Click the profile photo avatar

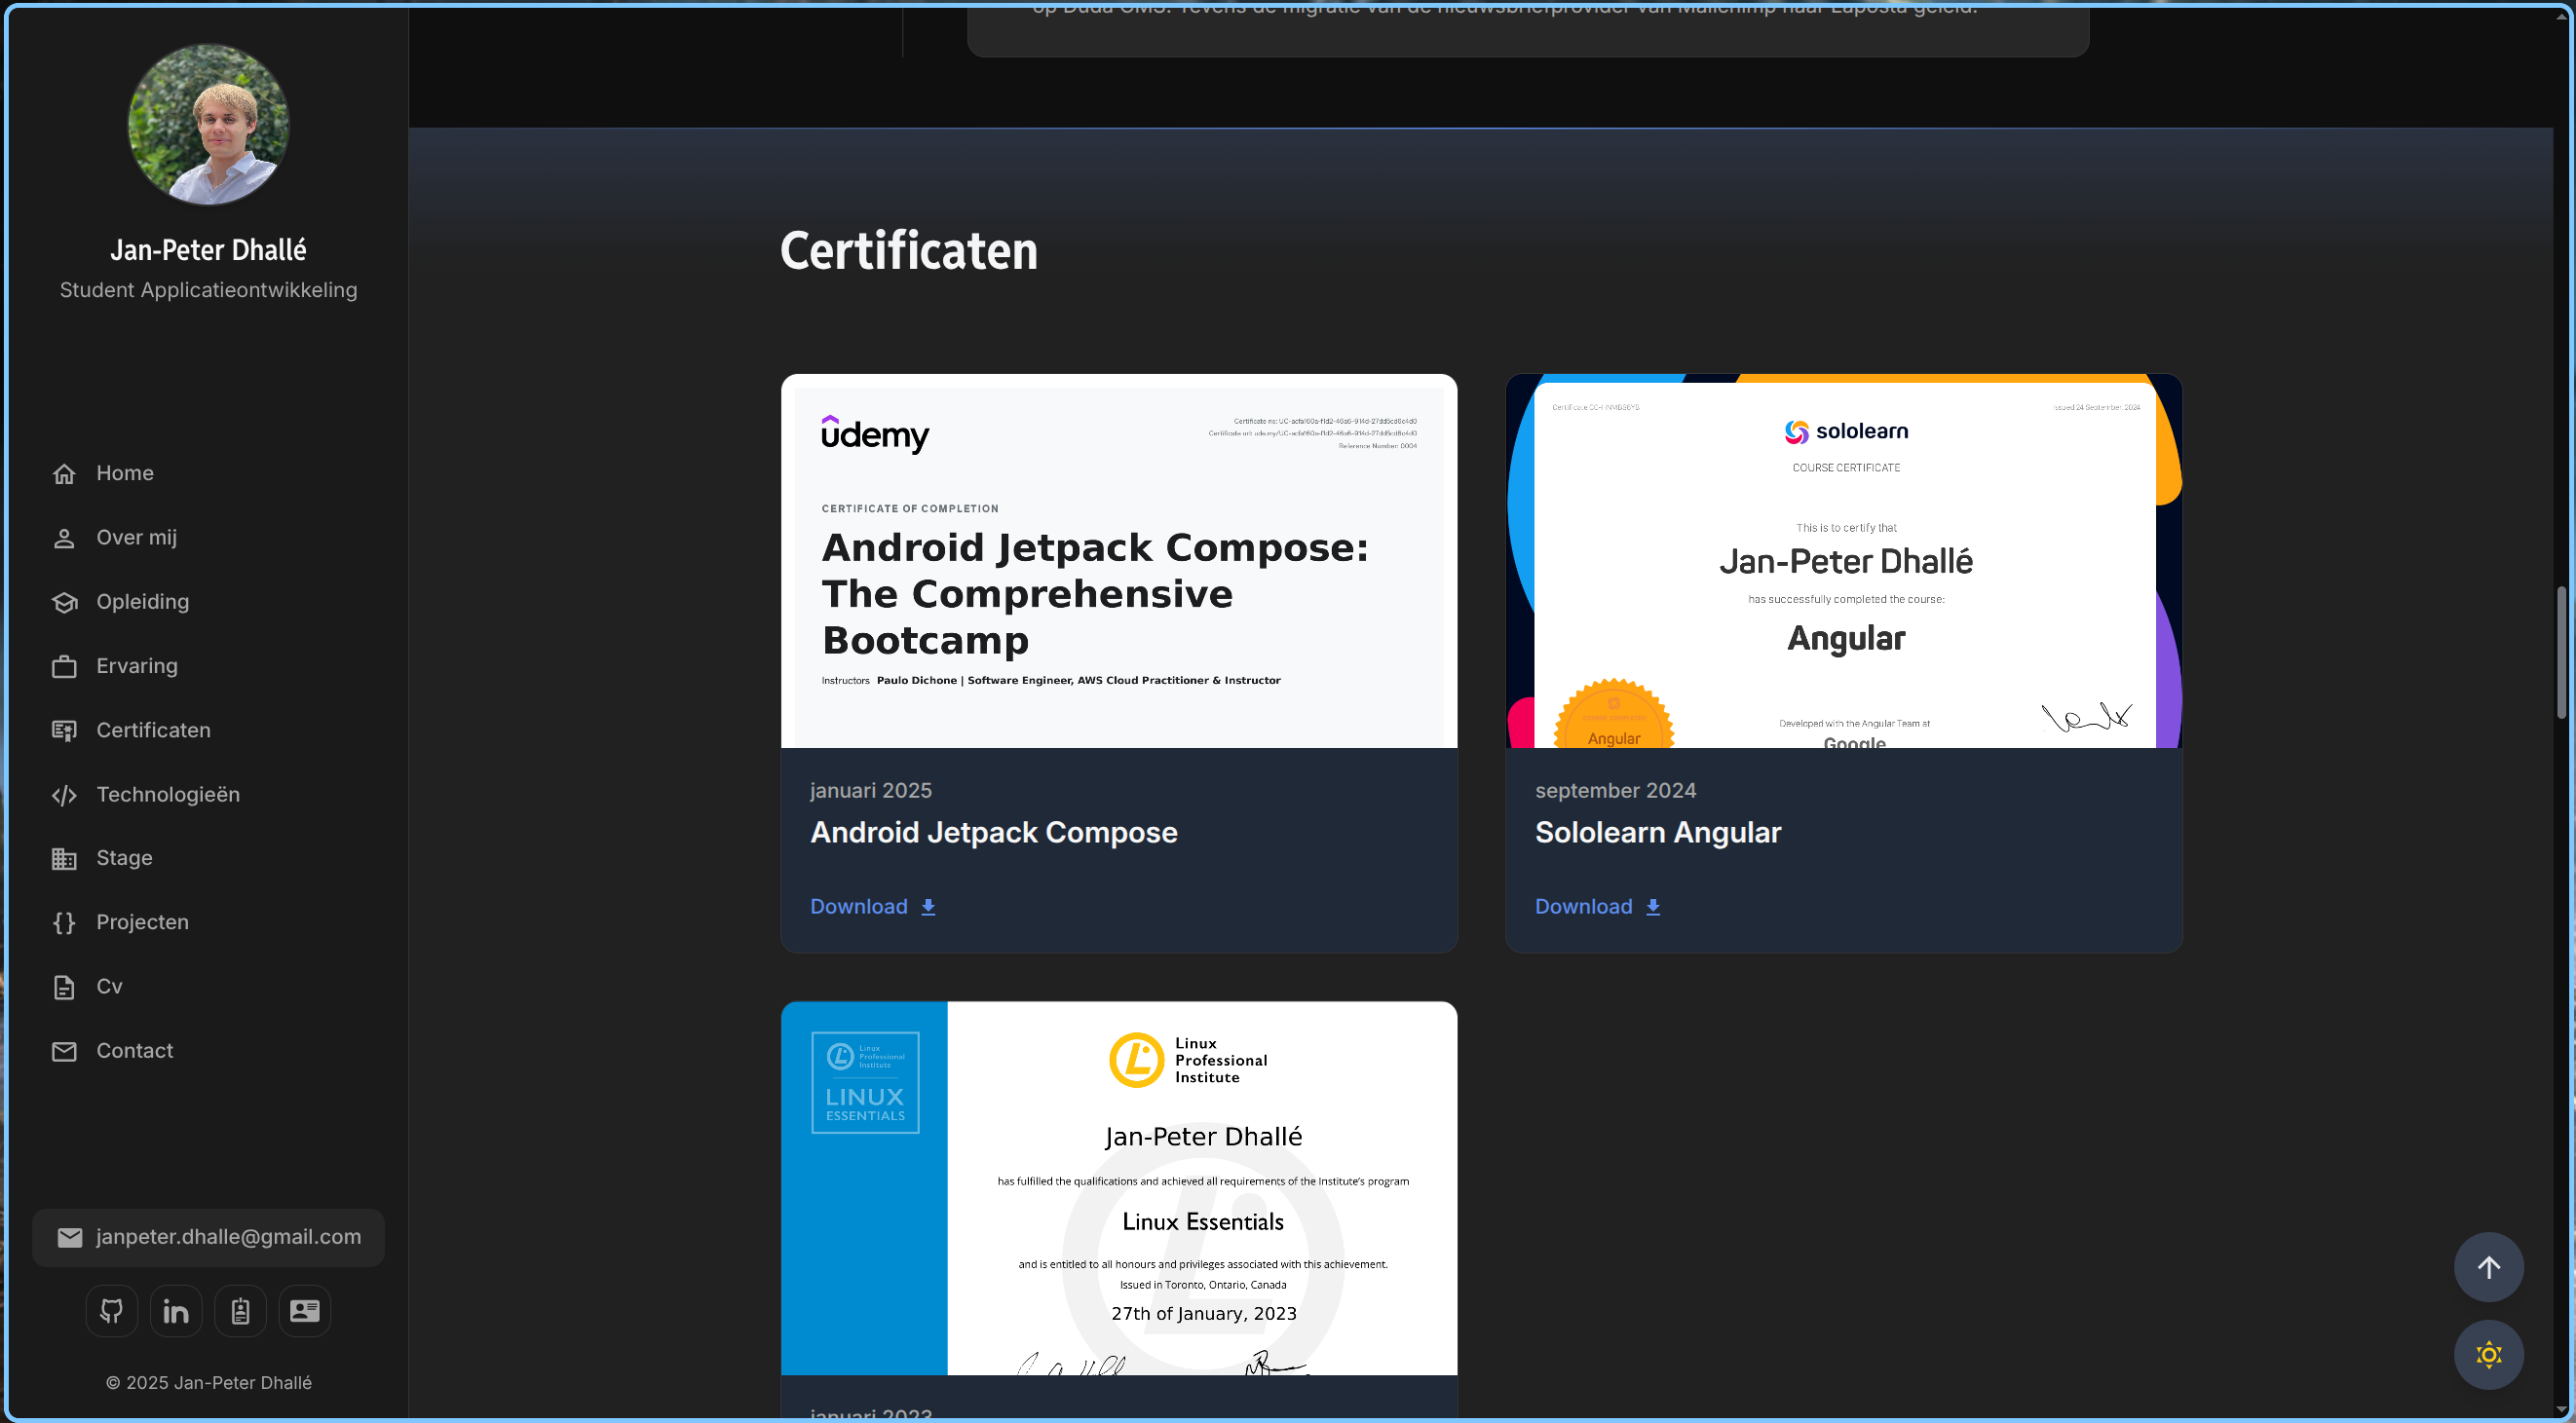[208, 124]
